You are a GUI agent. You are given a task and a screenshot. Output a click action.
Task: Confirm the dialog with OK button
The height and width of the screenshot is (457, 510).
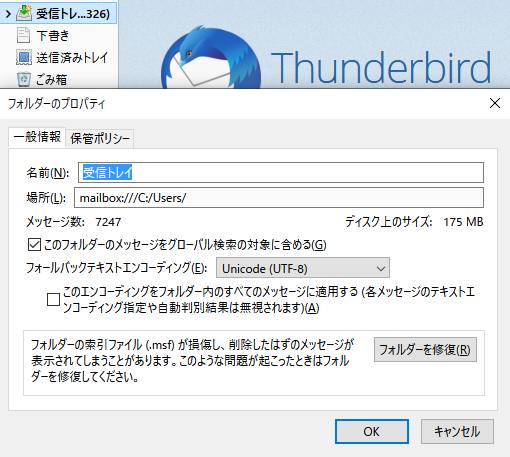[372, 431]
